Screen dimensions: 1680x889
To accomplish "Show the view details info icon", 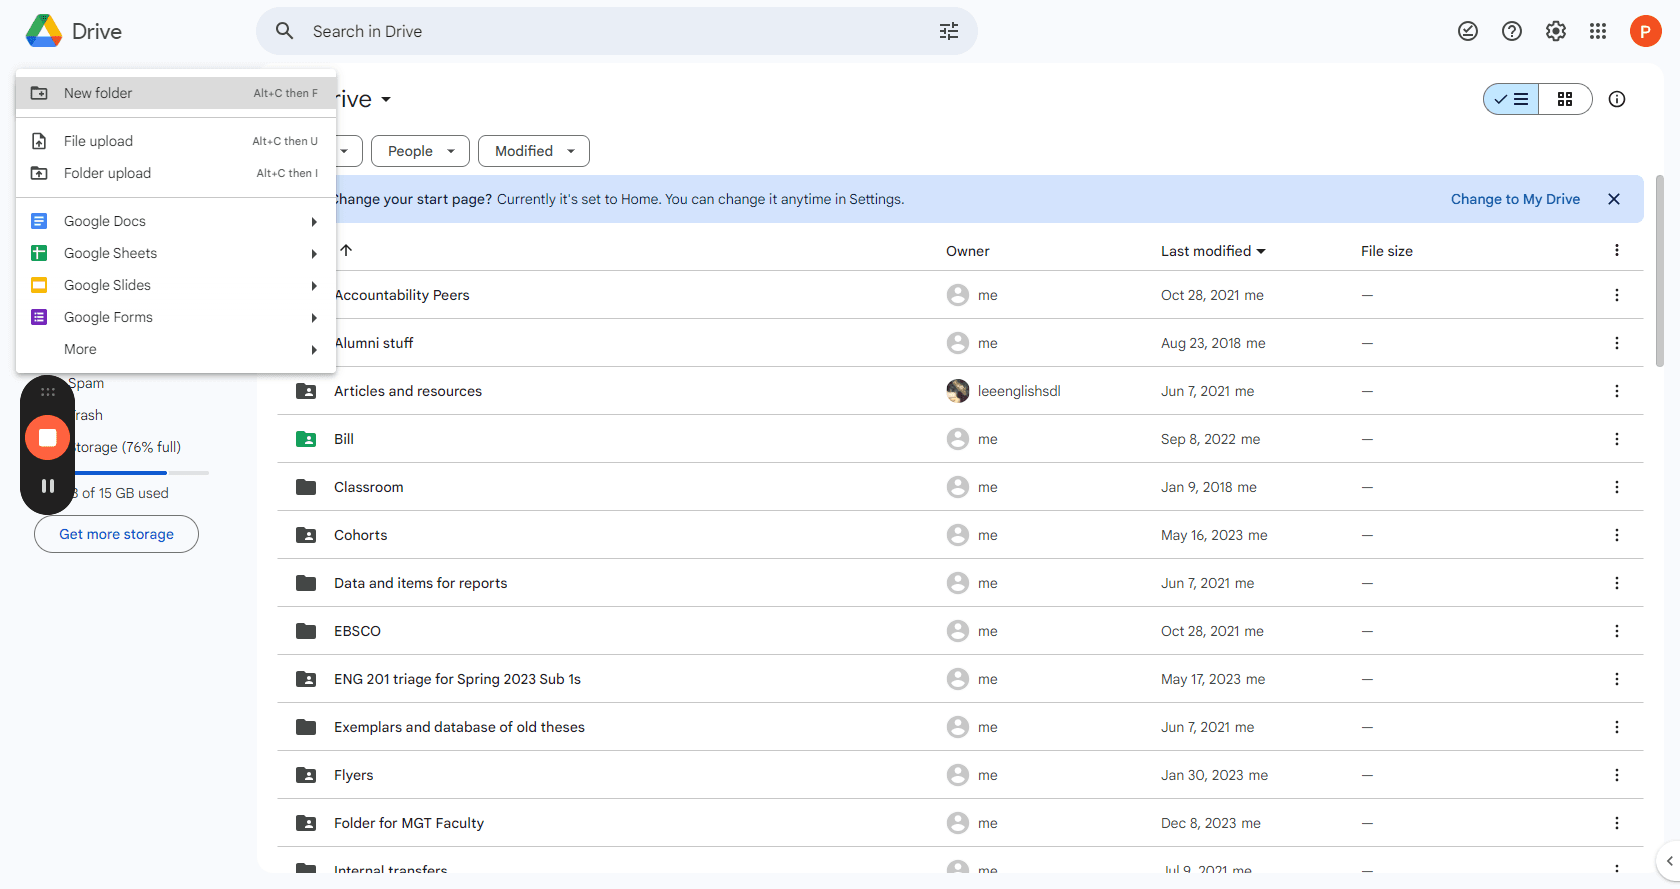I will pyautogui.click(x=1616, y=99).
